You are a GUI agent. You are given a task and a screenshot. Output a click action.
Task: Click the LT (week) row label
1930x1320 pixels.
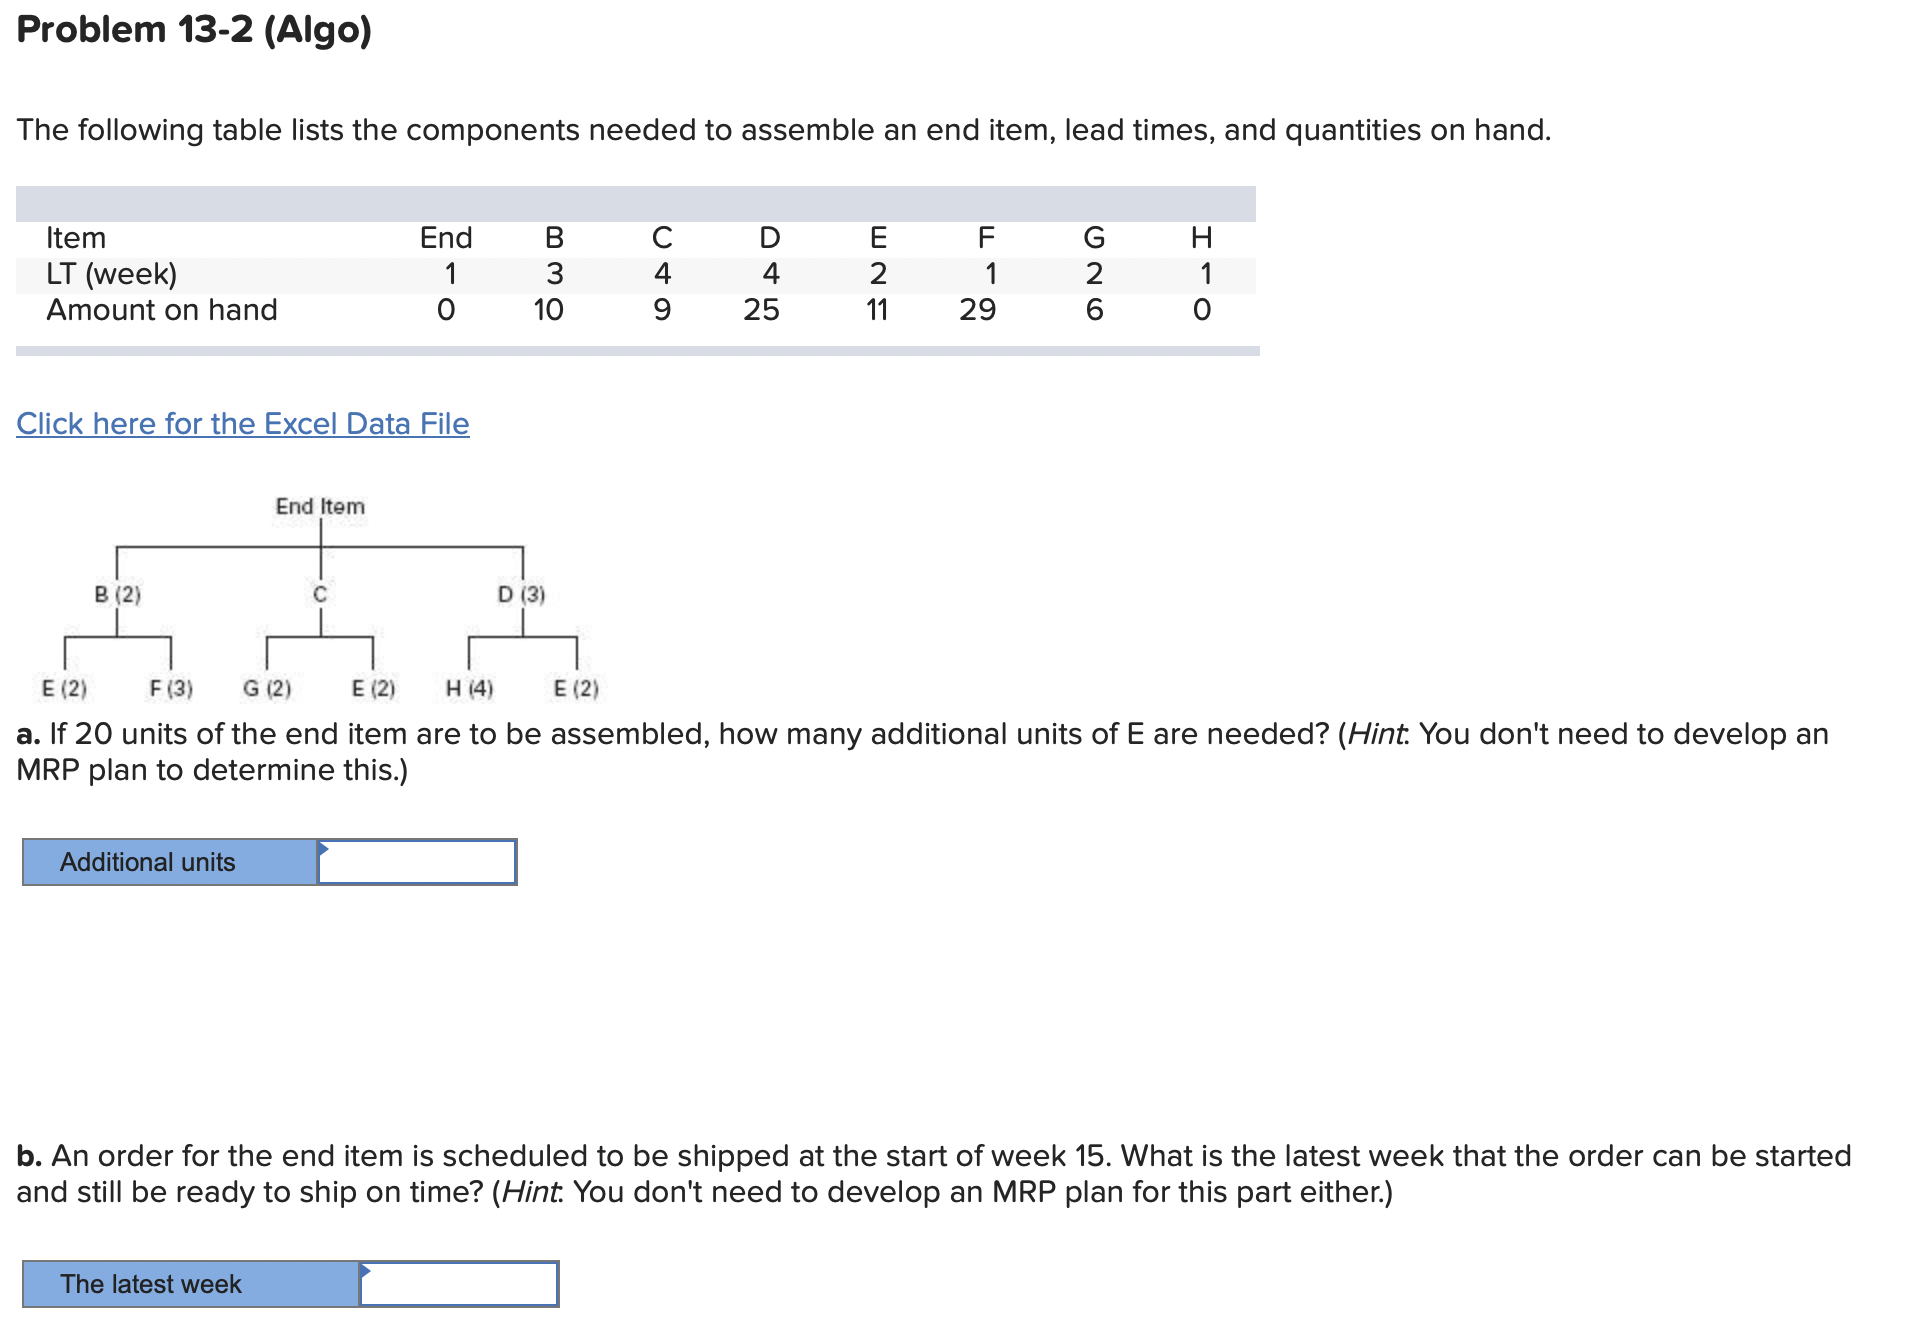point(112,273)
